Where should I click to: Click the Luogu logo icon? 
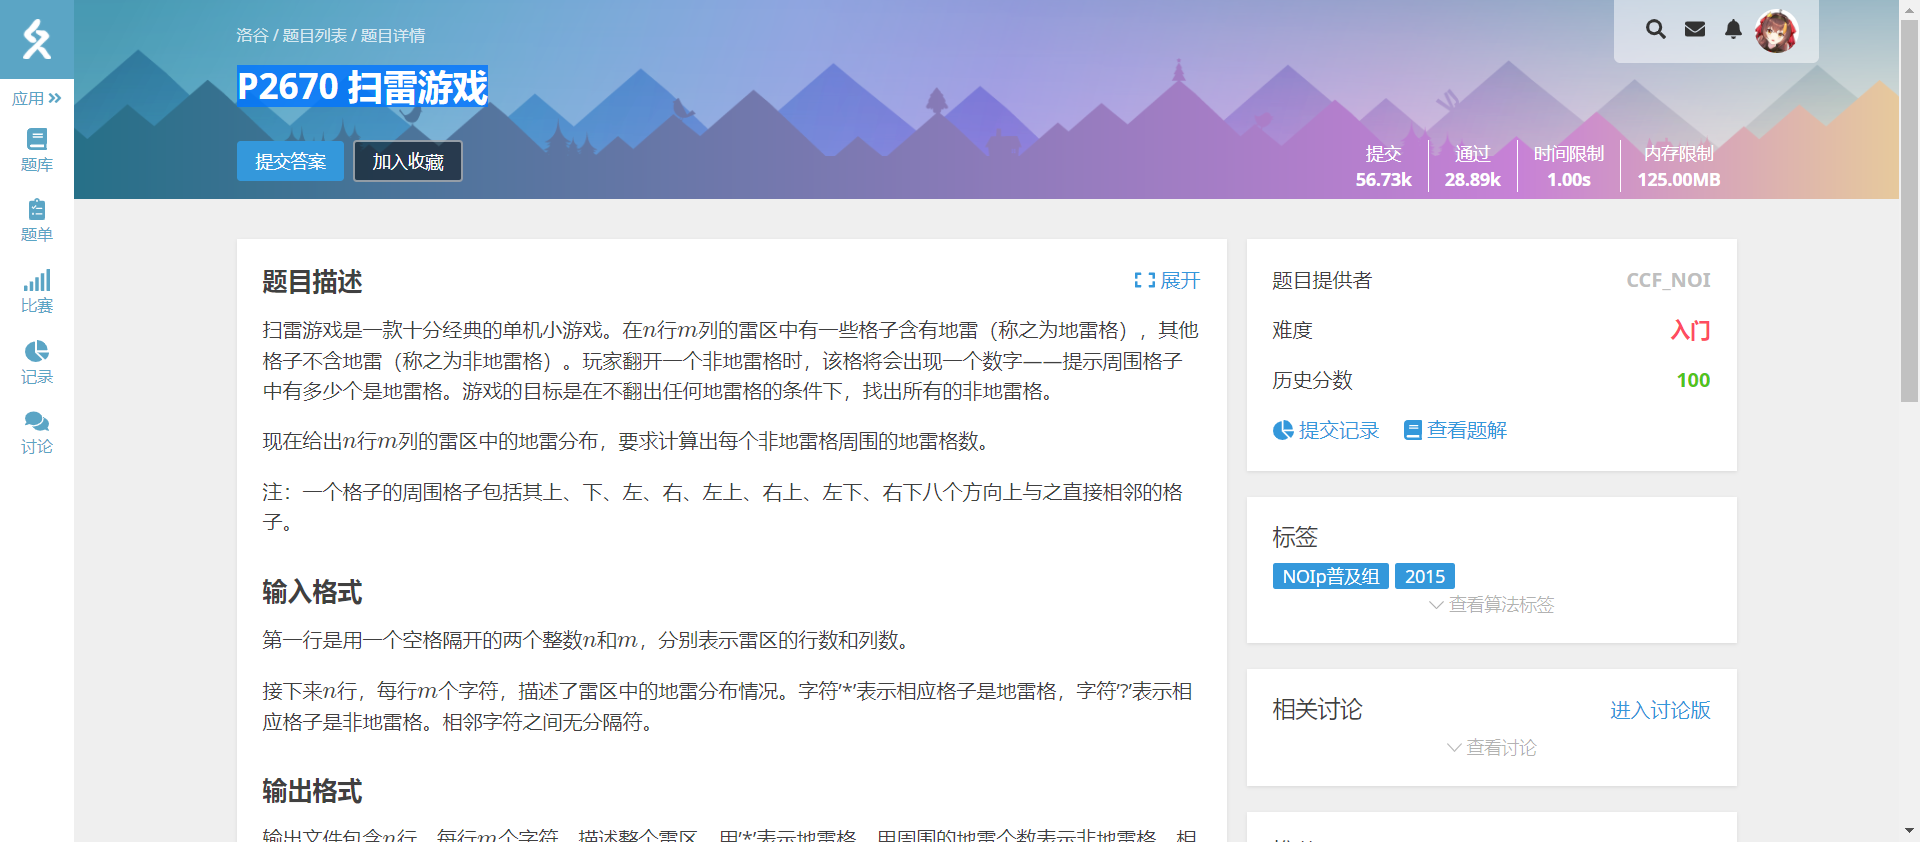tap(37, 39)
